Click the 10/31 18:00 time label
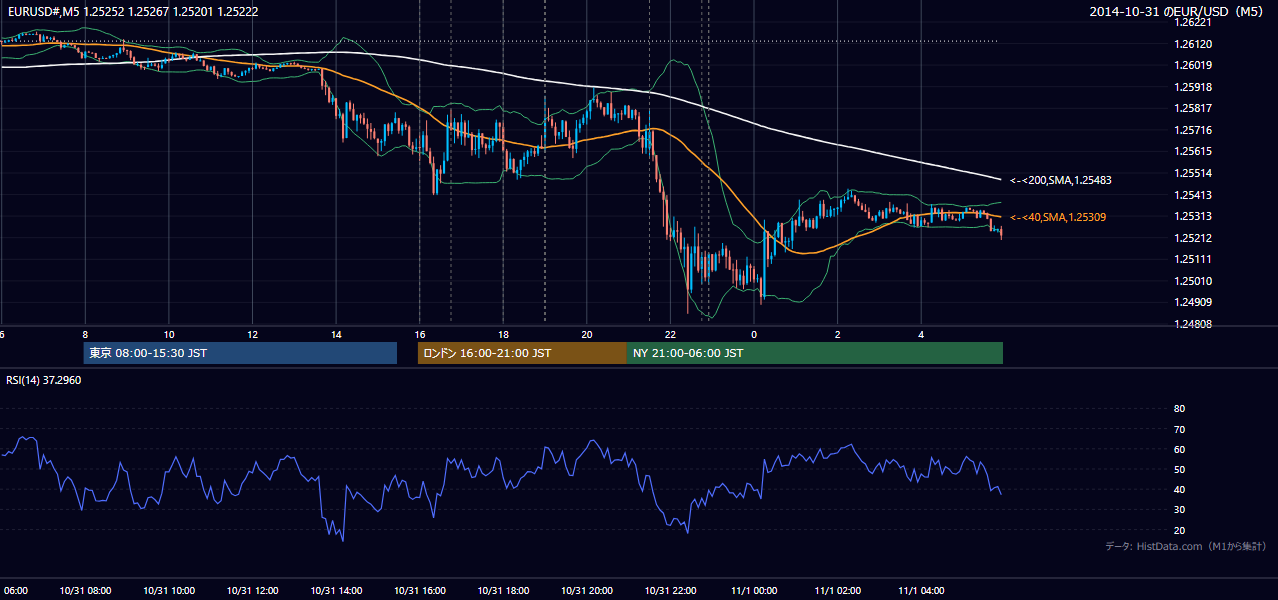The image size is (1278, 600). [x=503, y=590]
